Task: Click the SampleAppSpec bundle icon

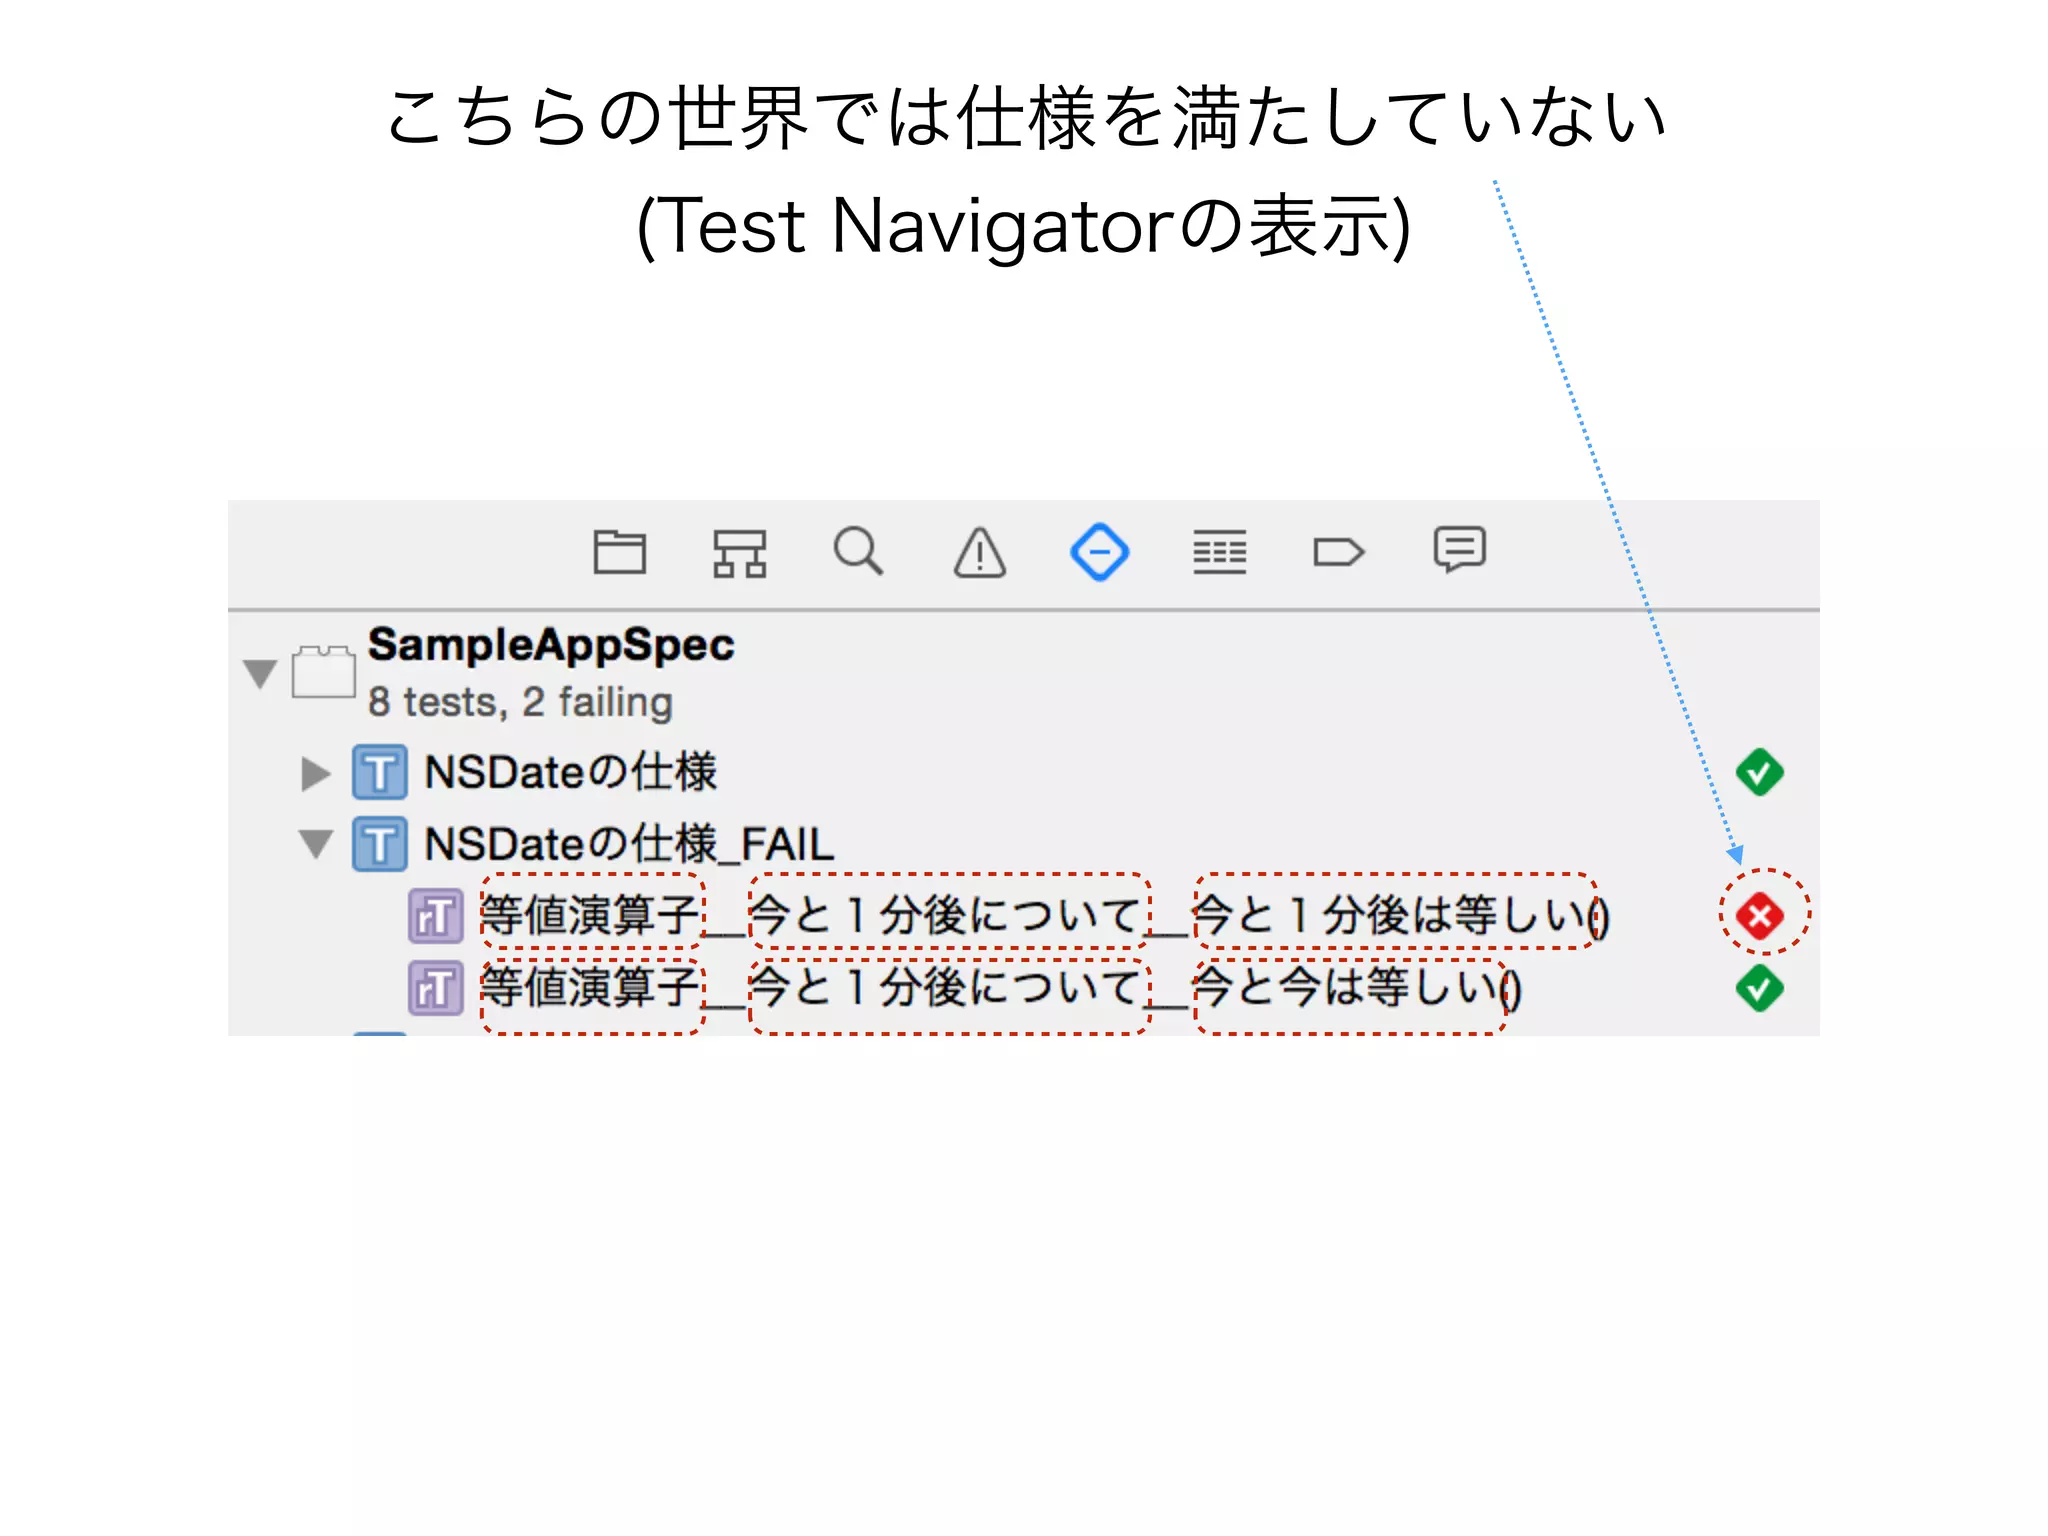Action: 323,672
